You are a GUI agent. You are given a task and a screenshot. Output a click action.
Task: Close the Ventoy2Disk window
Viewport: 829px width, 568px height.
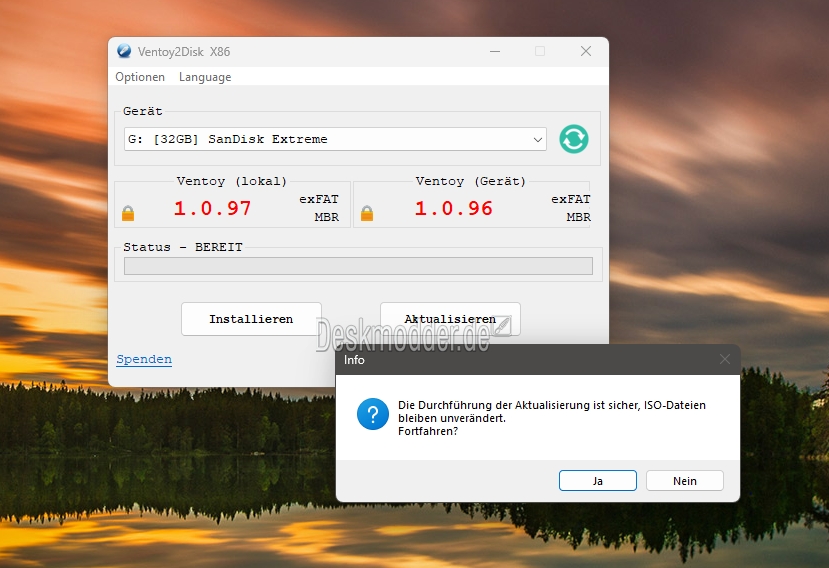[586, 51]
